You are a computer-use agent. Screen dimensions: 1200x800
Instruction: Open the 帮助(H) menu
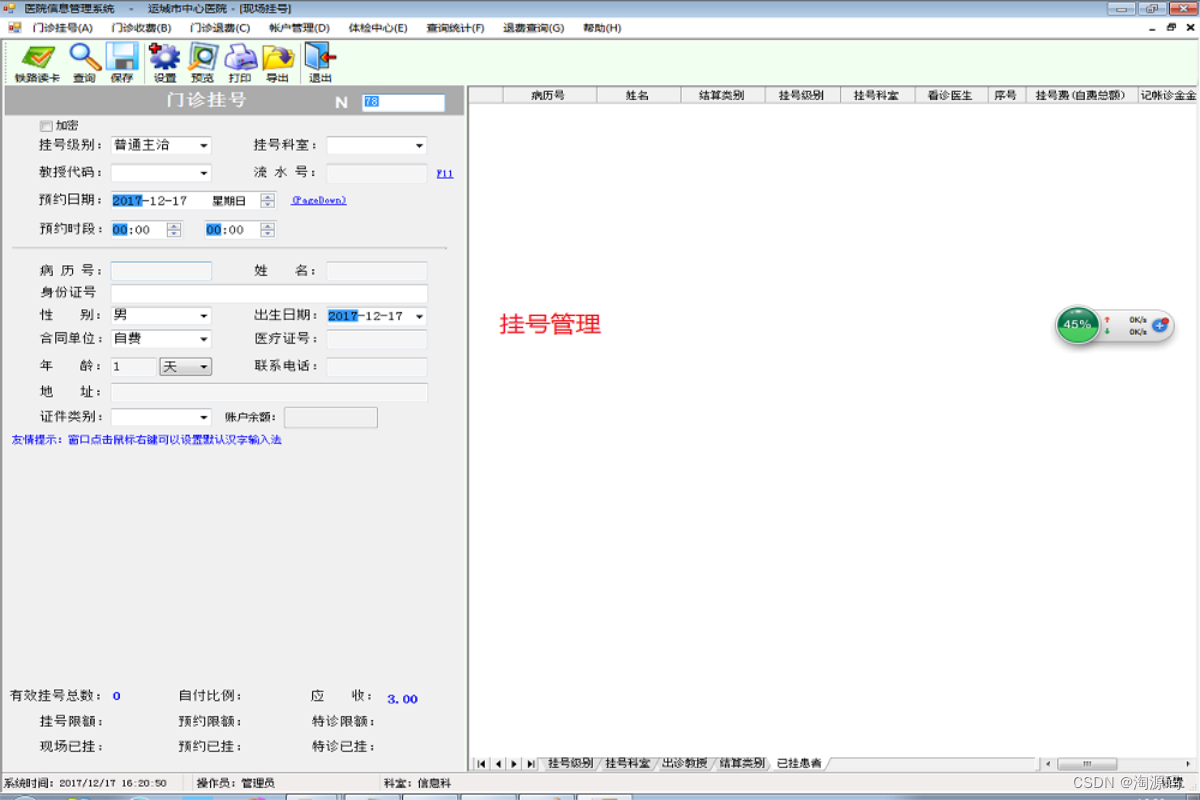click(602, 28)
